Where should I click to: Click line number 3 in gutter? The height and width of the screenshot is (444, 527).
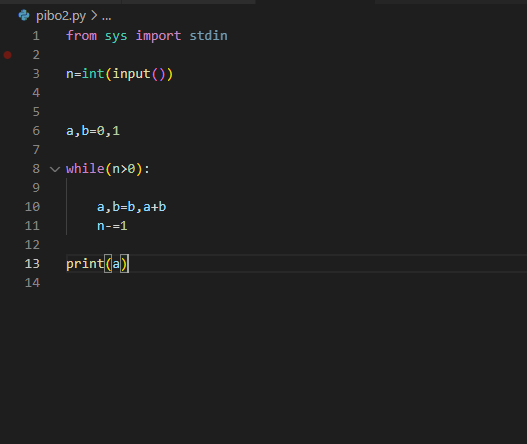(36, 74)
